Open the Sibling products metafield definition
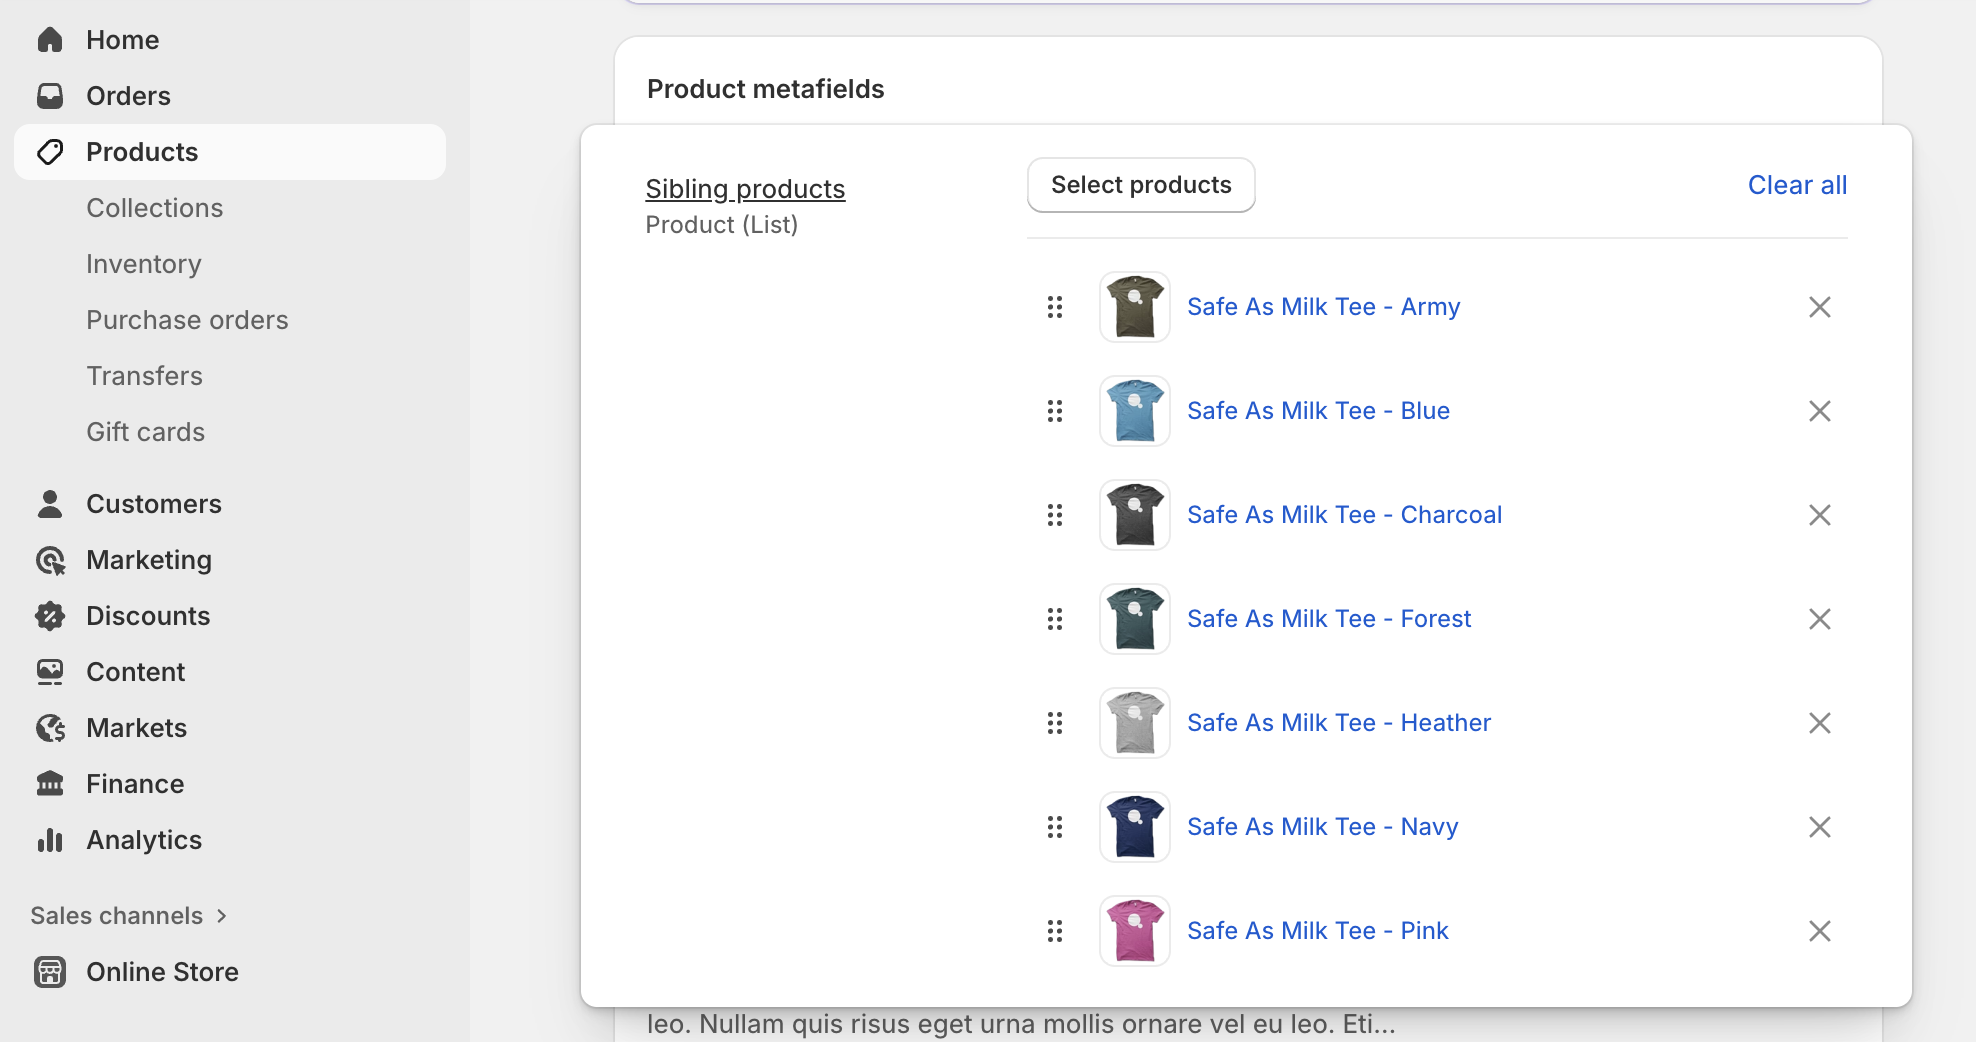Image resolution: width=1976 pixels, height=1042 pixels. (x=745, y=189)
